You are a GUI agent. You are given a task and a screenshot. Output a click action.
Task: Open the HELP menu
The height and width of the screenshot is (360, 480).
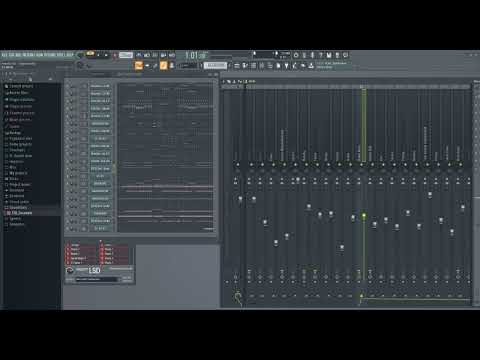(70, 55)
